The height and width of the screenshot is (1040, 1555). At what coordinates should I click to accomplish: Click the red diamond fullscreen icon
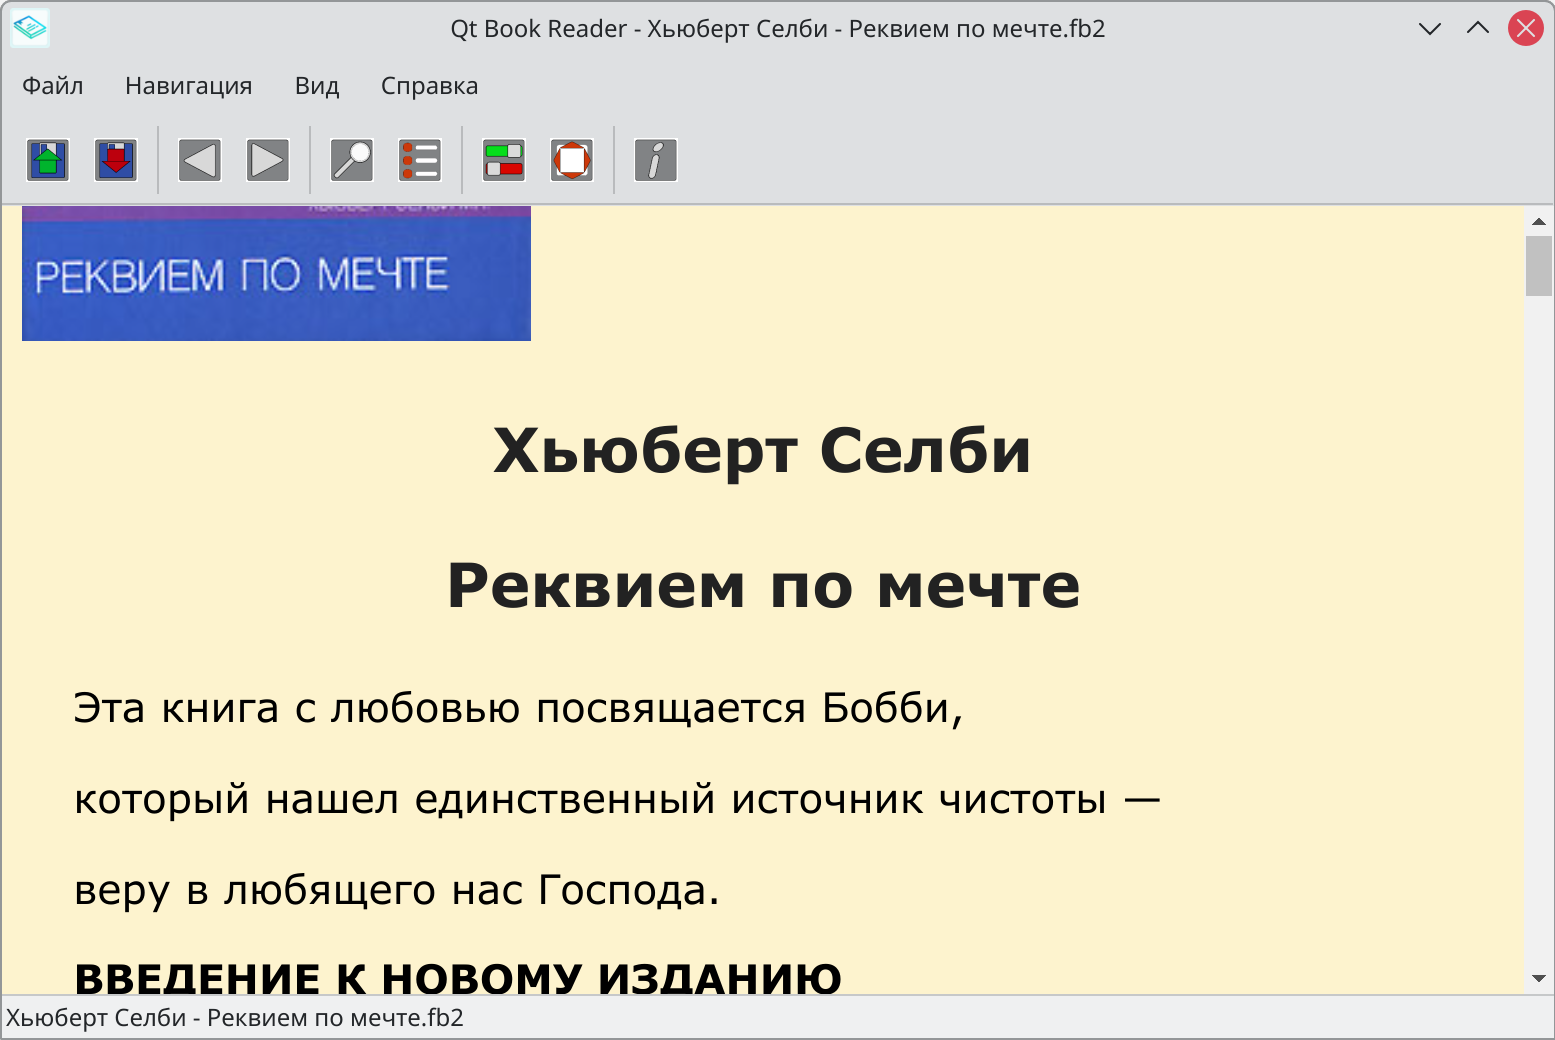click(572, 160)
